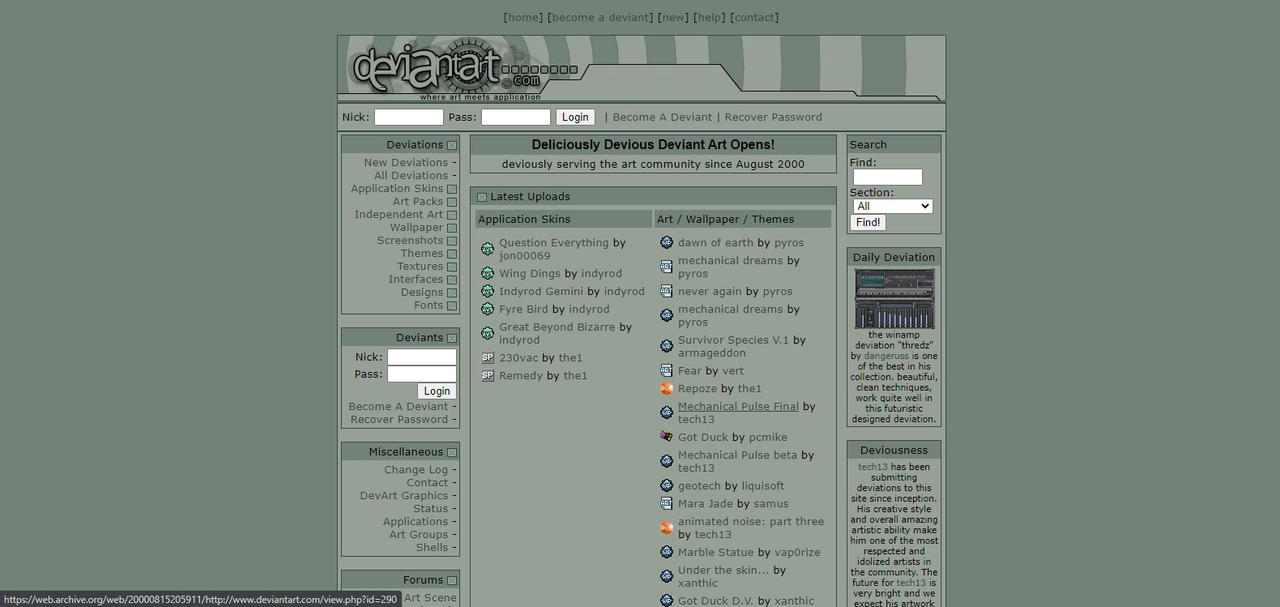Click the WP icon beside dawn of earth
The image size is (1280, 607).
(666, 242)
